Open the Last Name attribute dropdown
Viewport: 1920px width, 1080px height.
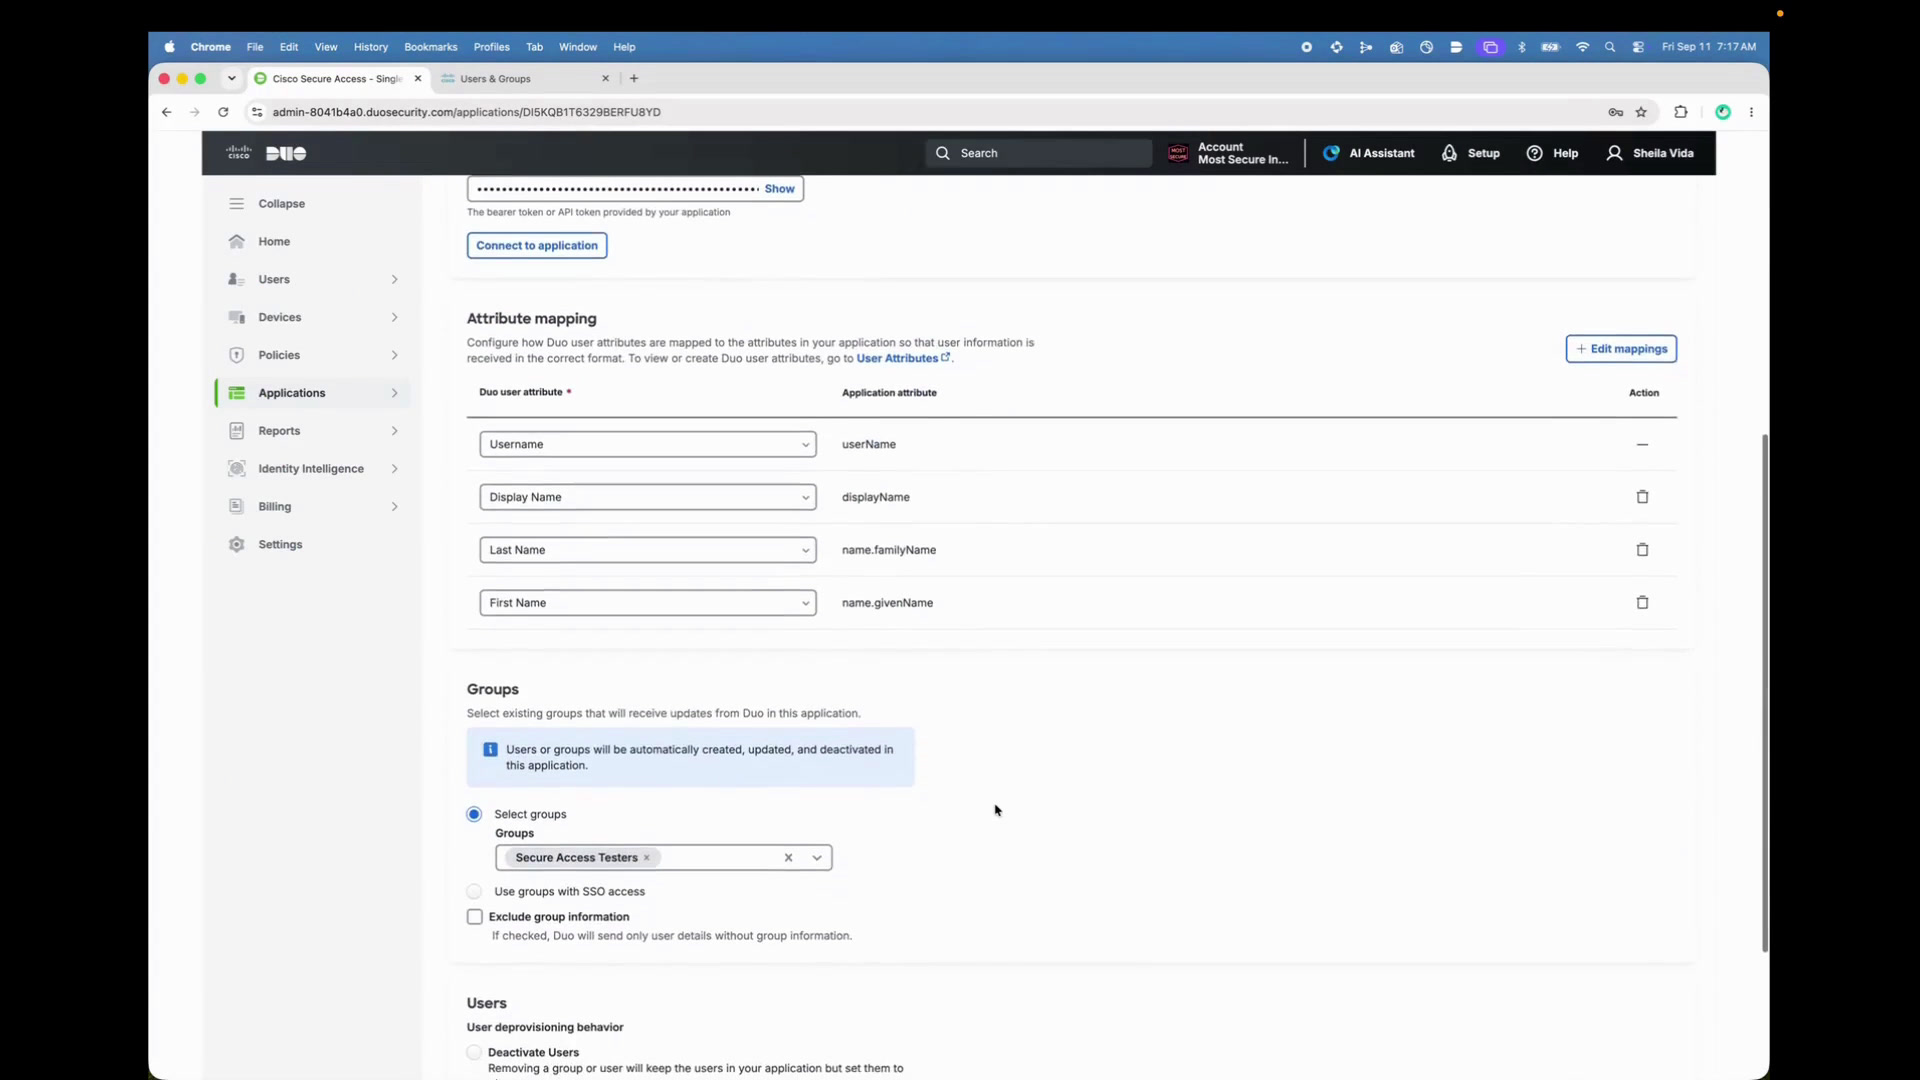pyautogui.click(x=648, y=551)
